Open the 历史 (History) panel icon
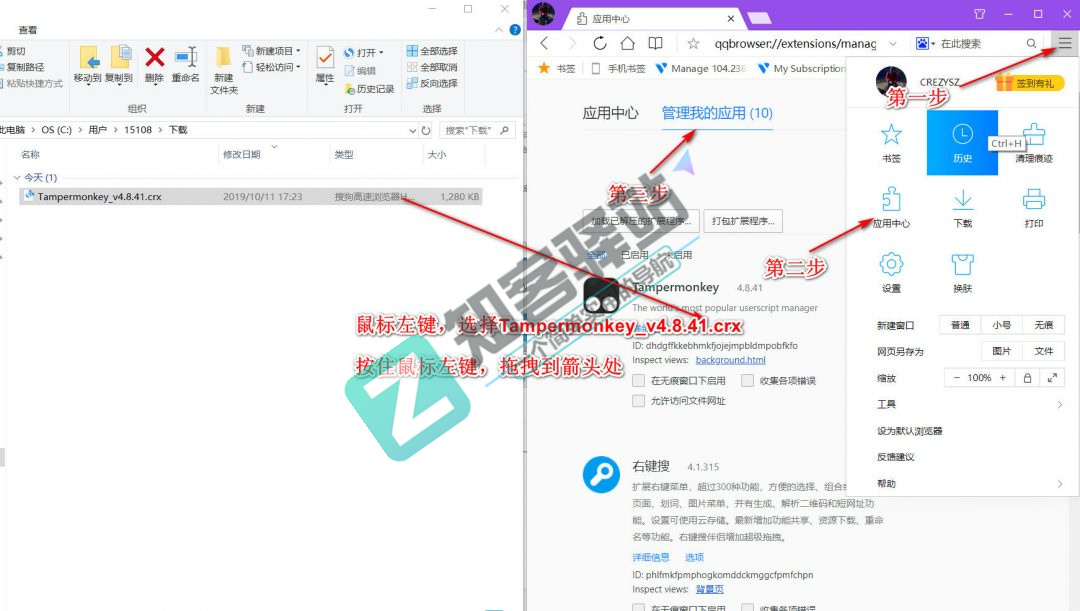The height and width of the screenshot is (611, 1080). point(961,137)
